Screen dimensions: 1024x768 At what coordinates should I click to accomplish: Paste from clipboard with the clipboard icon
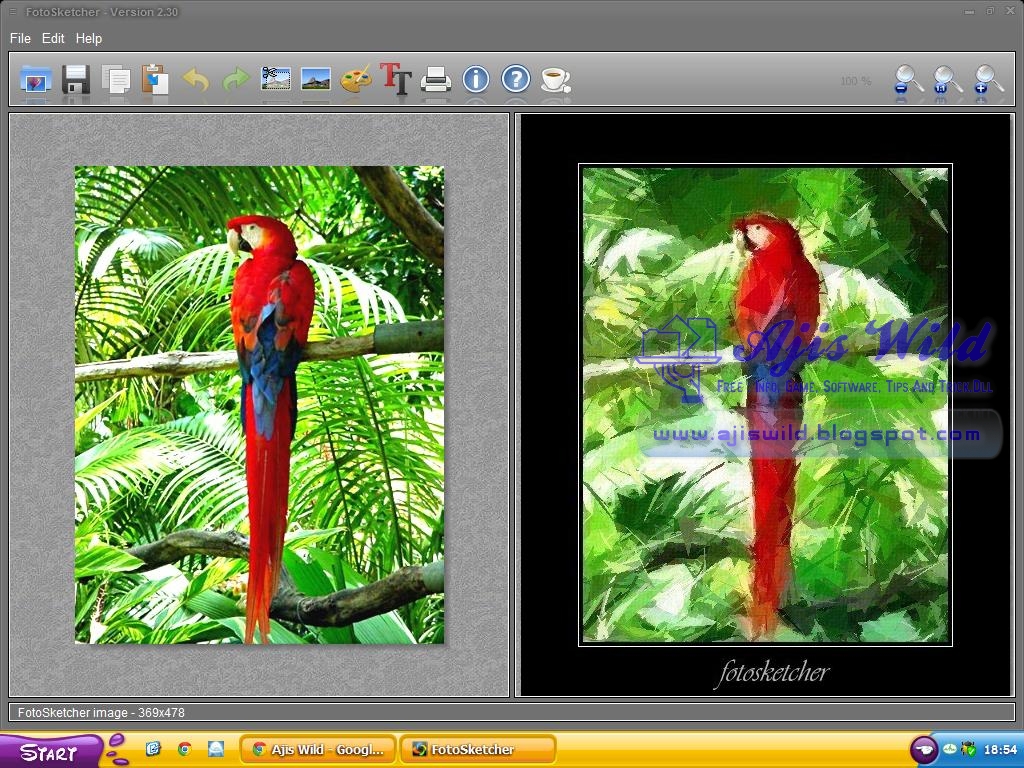(x=155, y=80)
